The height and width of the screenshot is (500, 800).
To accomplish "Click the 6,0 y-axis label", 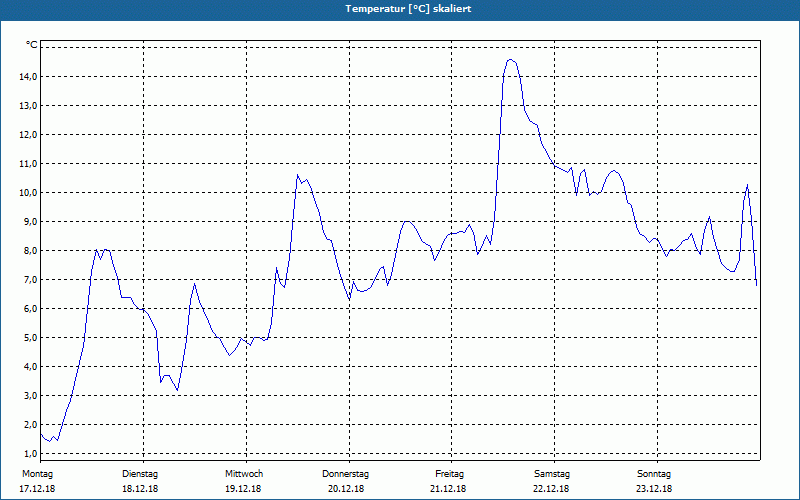I will click(30, 309).
